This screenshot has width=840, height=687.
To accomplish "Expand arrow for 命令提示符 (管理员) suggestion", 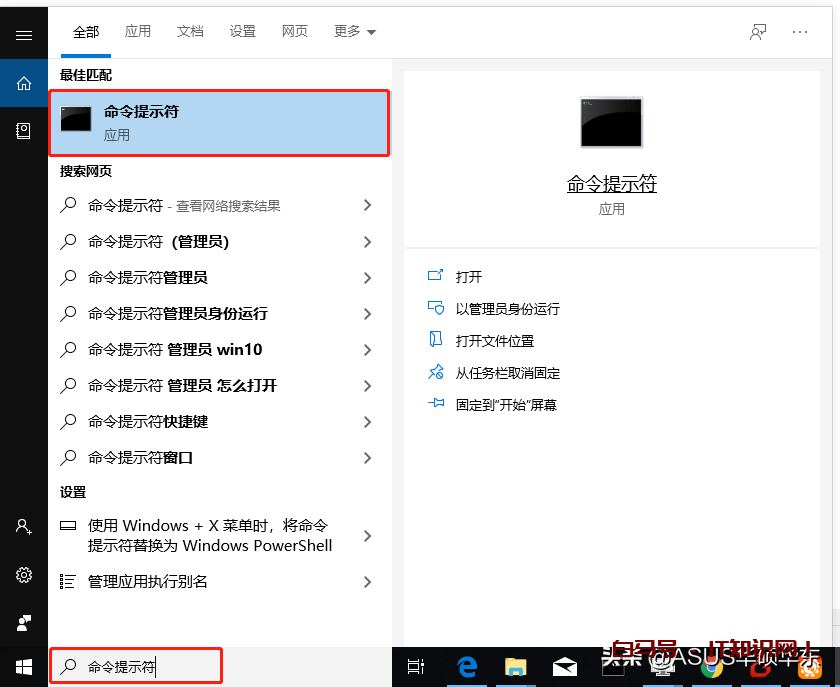I will [x=367, y=242].
